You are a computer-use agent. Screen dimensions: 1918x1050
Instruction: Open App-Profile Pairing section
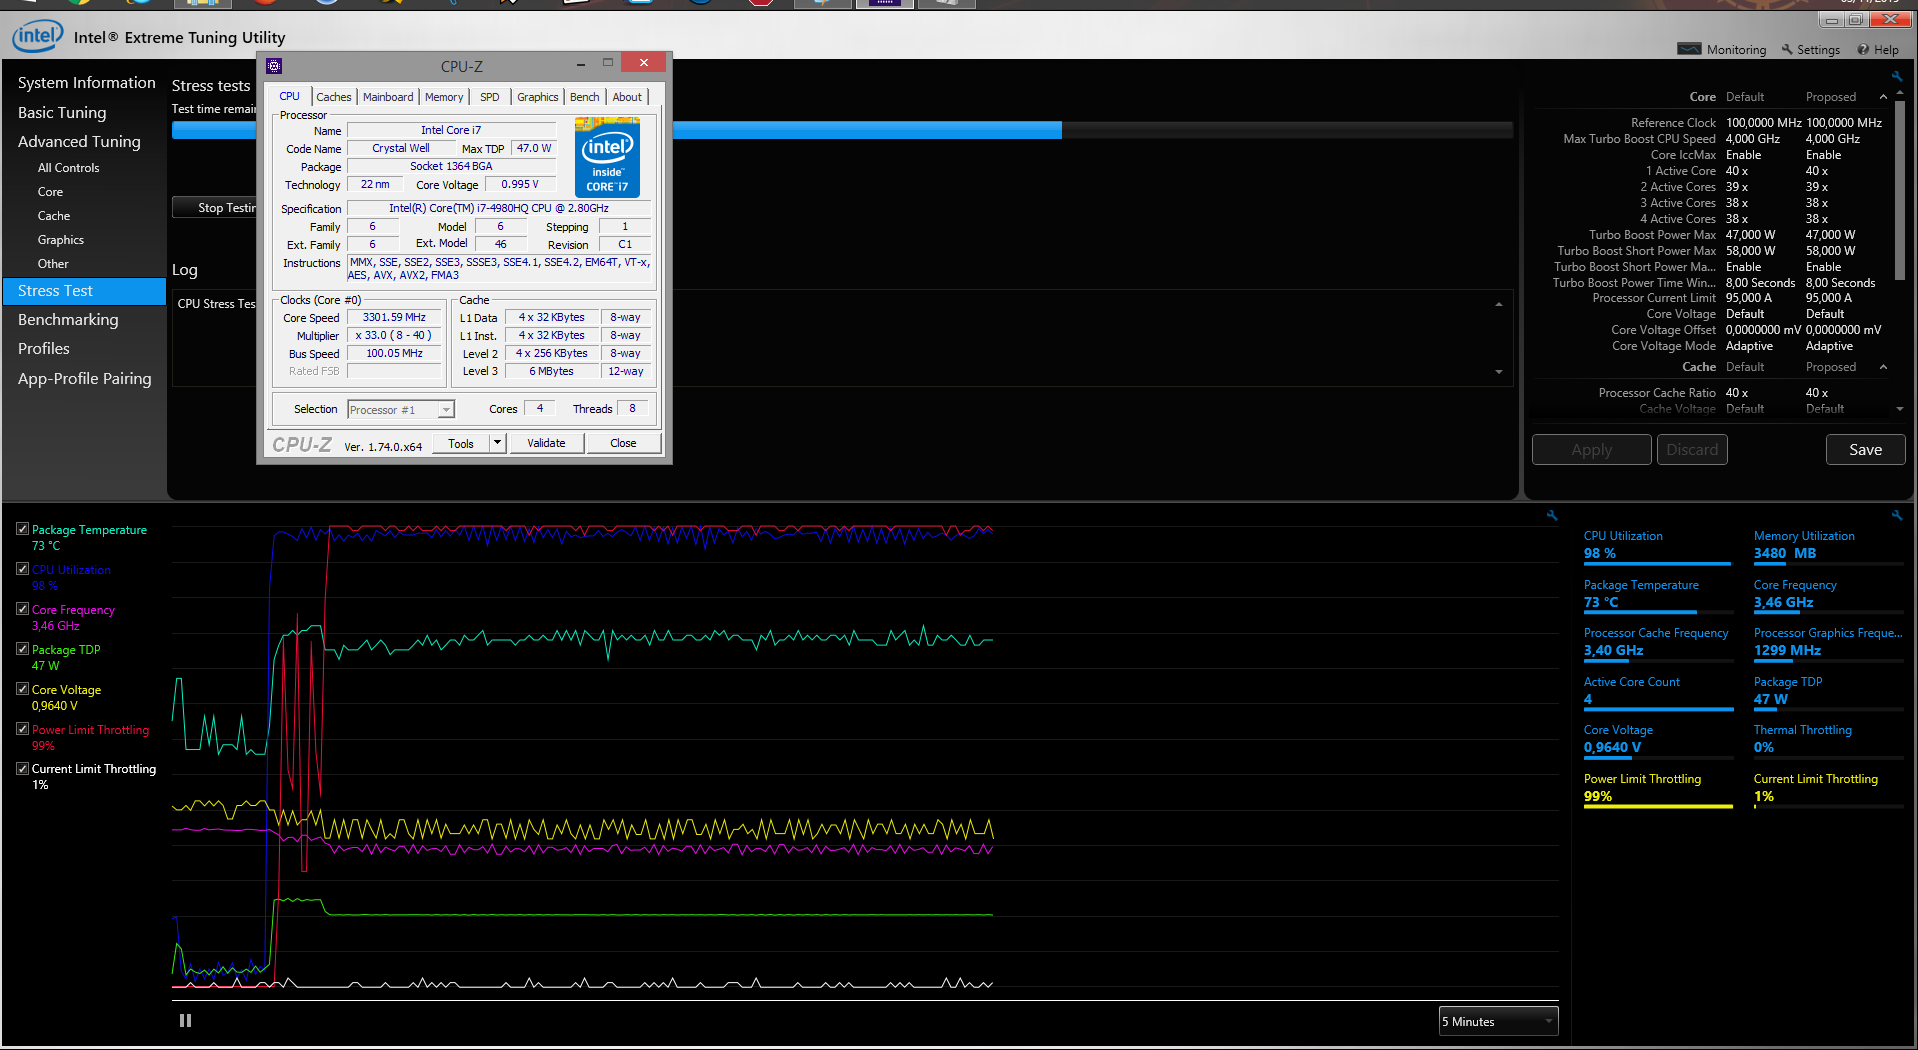pos(85,379)
